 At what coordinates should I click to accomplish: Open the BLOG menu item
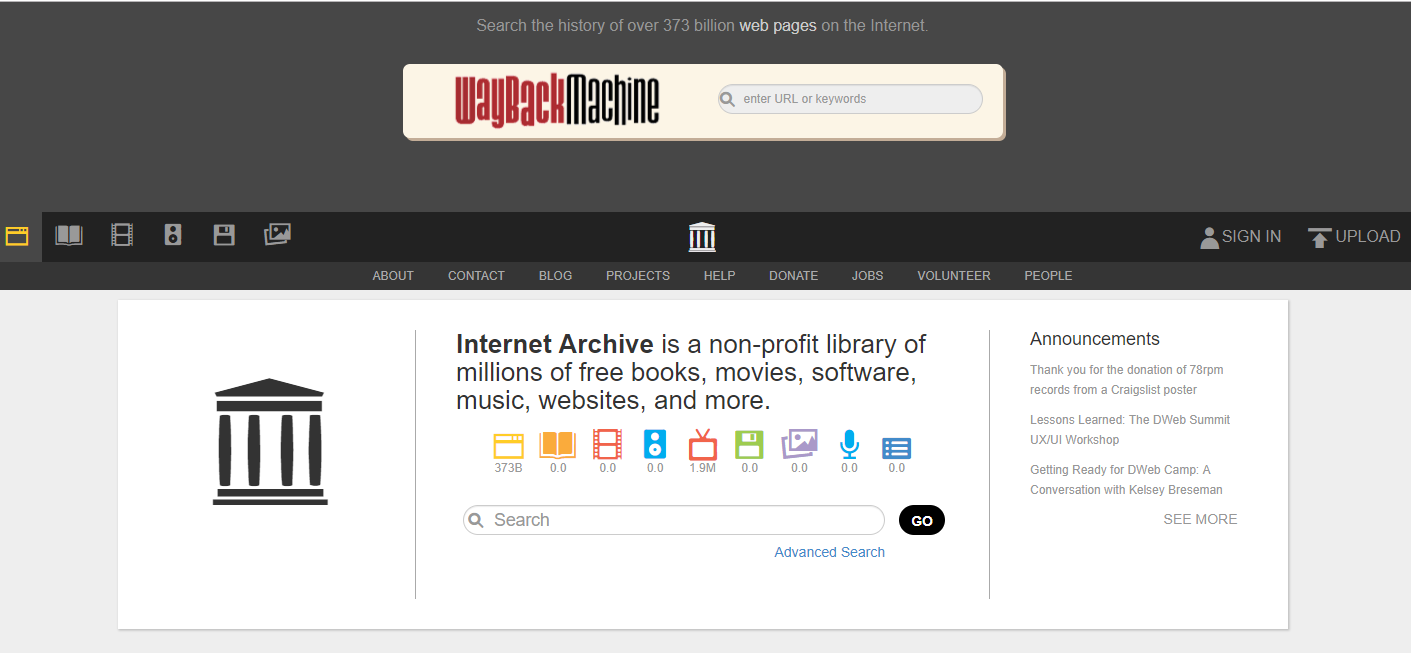(x=555, y=276)
